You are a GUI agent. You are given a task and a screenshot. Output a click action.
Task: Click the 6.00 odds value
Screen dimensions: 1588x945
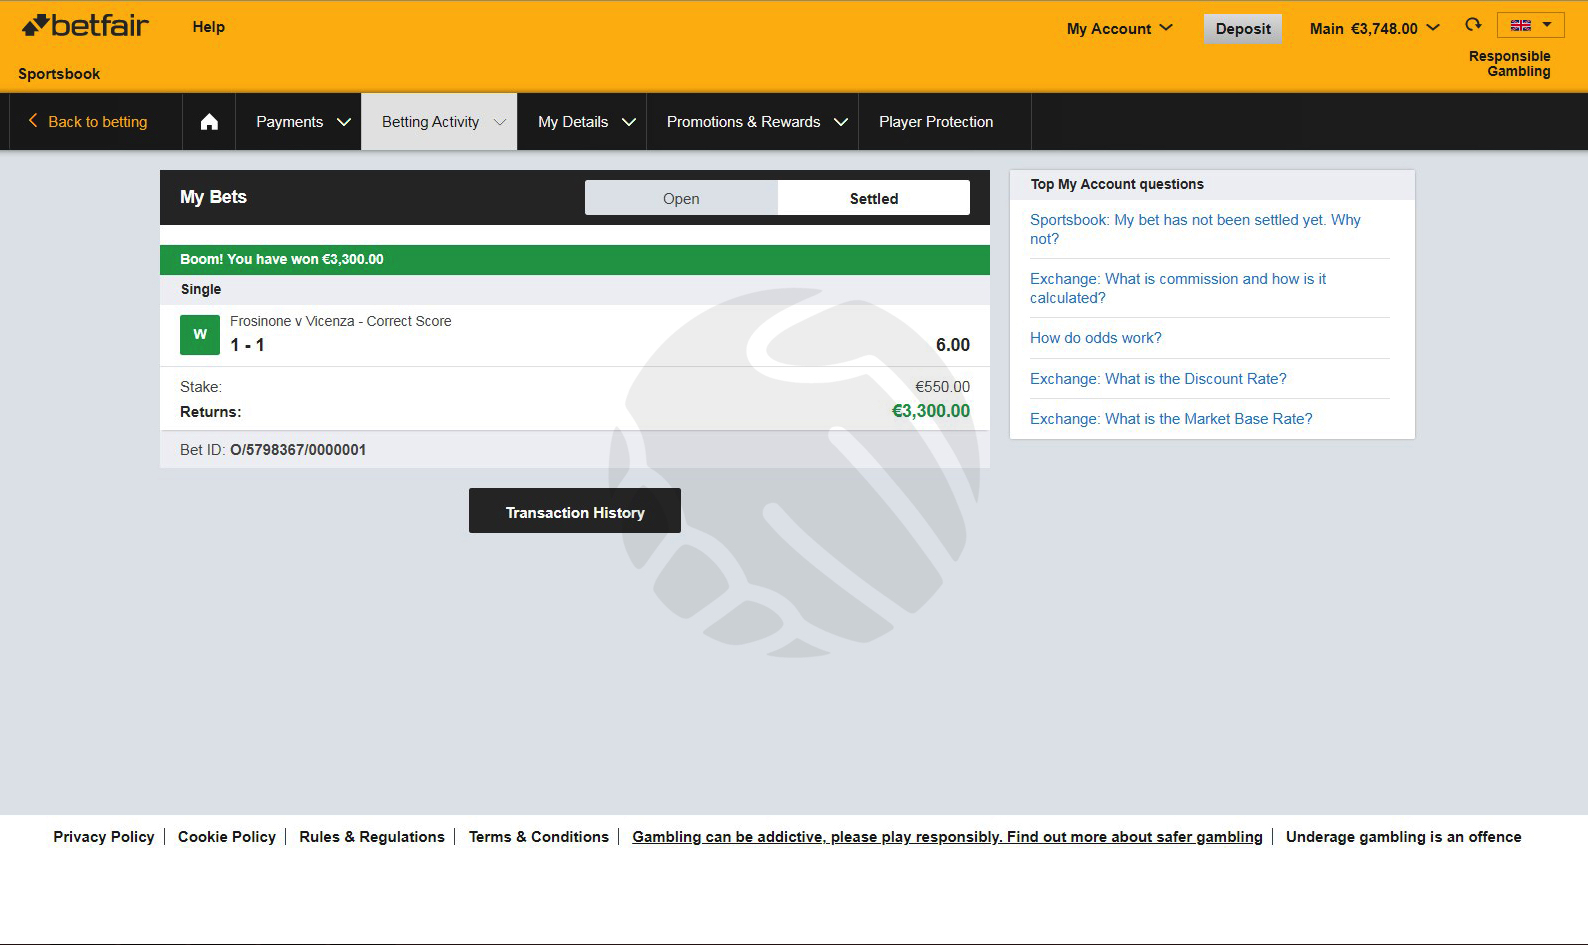click(953, 345)
